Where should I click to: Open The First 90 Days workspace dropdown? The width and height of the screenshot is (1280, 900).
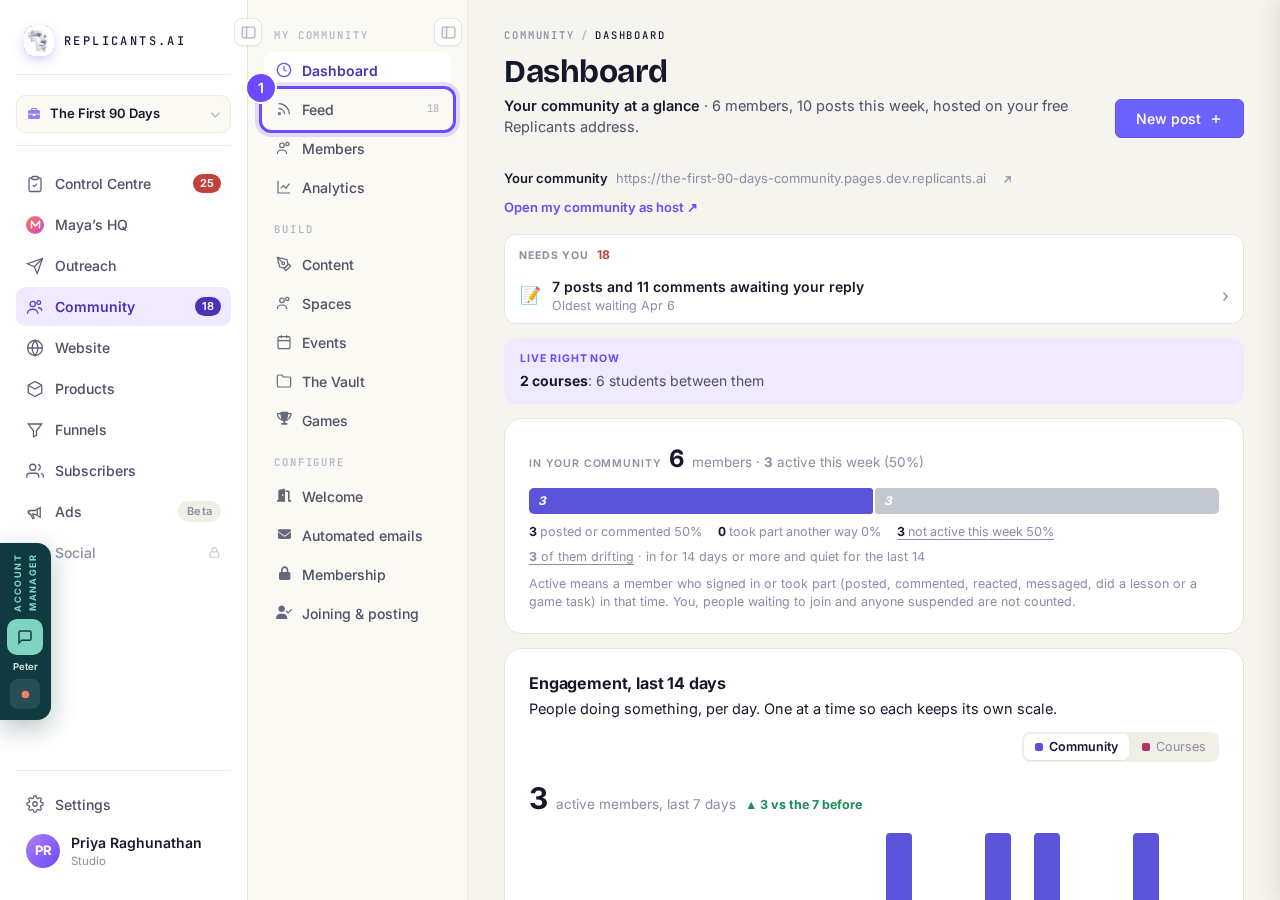click(124, 114)
